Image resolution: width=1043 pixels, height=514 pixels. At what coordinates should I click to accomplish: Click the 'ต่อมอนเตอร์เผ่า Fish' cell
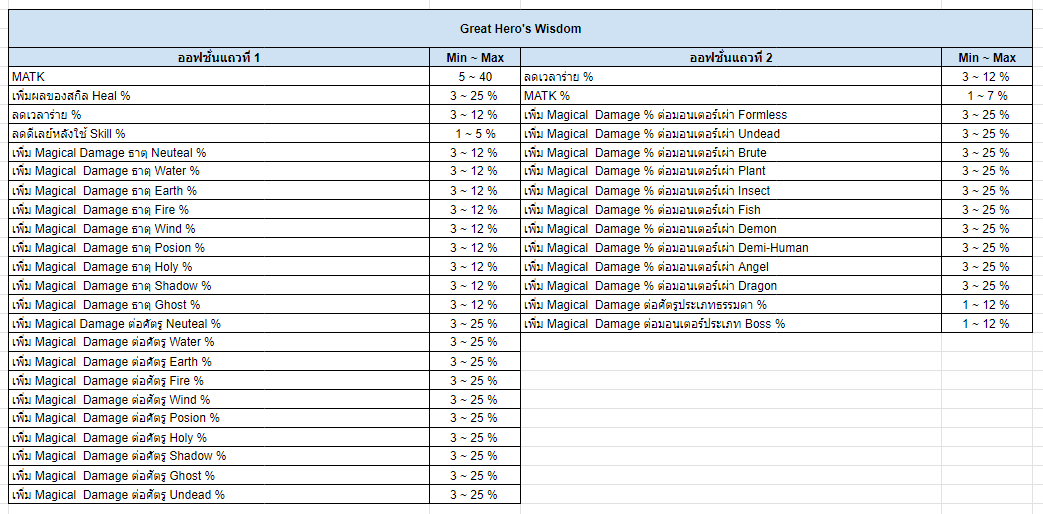tap(731, 209)
